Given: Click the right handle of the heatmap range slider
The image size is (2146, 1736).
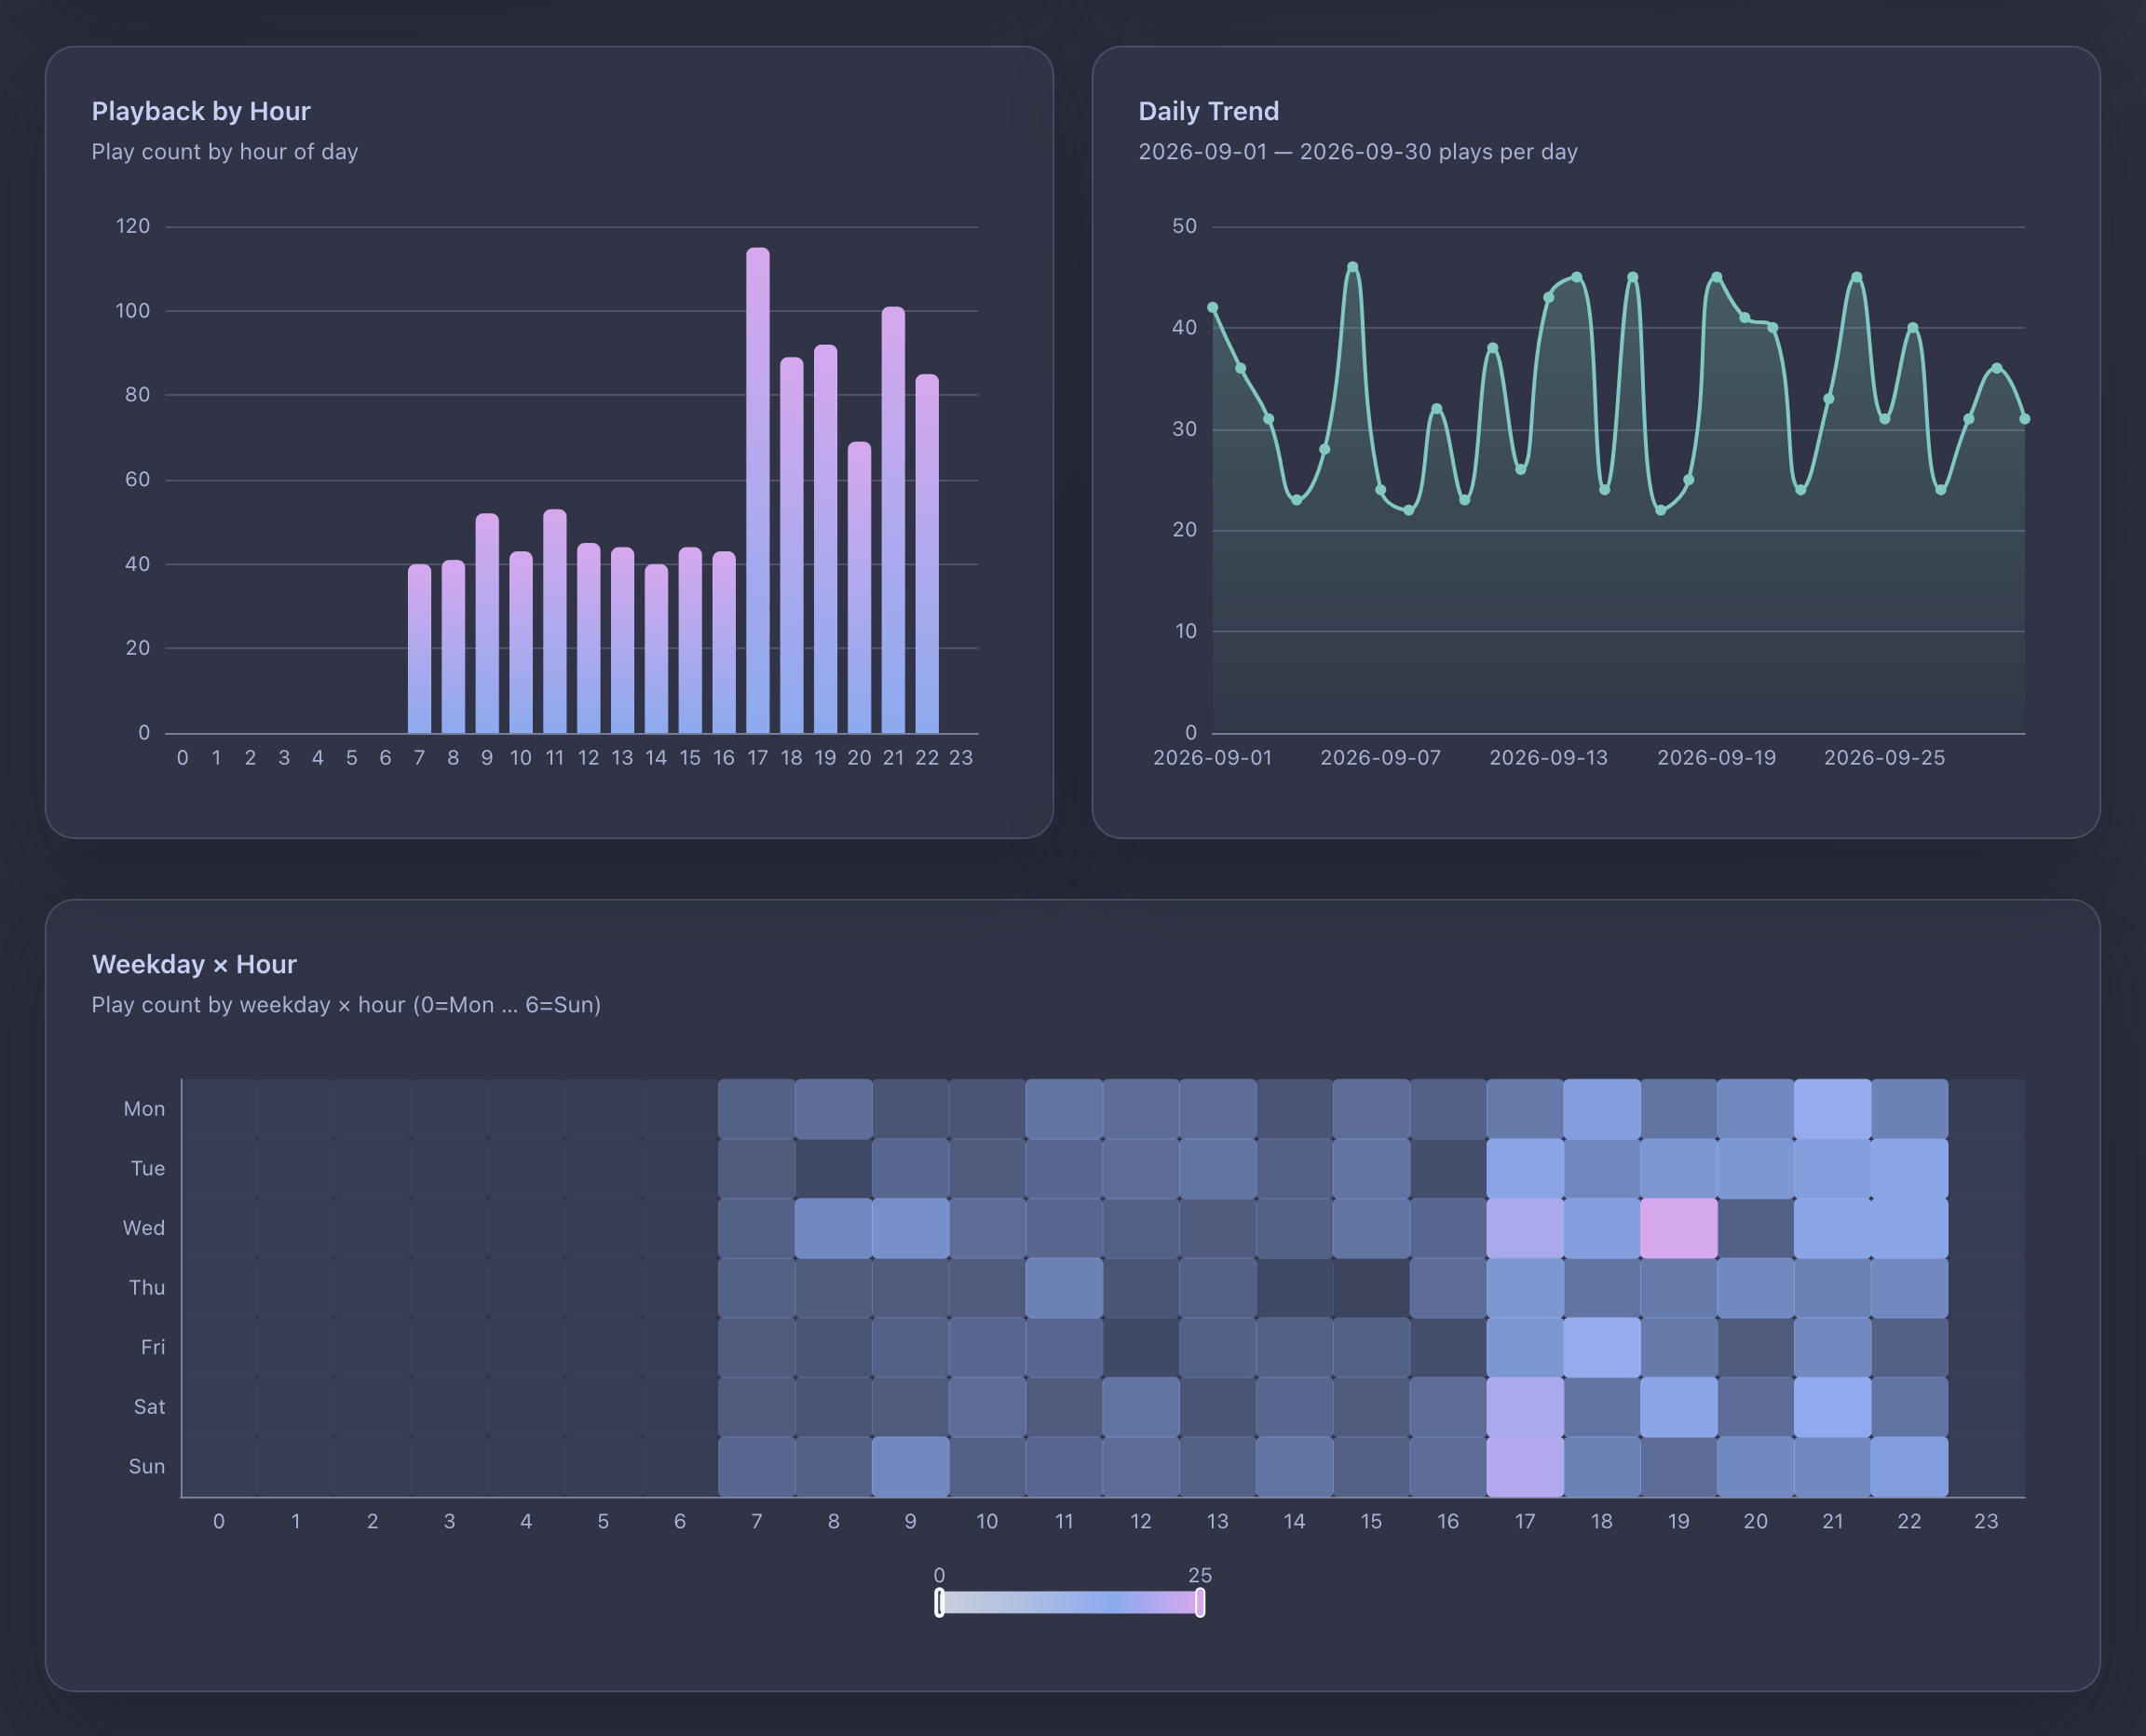Looking at the screenshot, I should point(1200,1603).
